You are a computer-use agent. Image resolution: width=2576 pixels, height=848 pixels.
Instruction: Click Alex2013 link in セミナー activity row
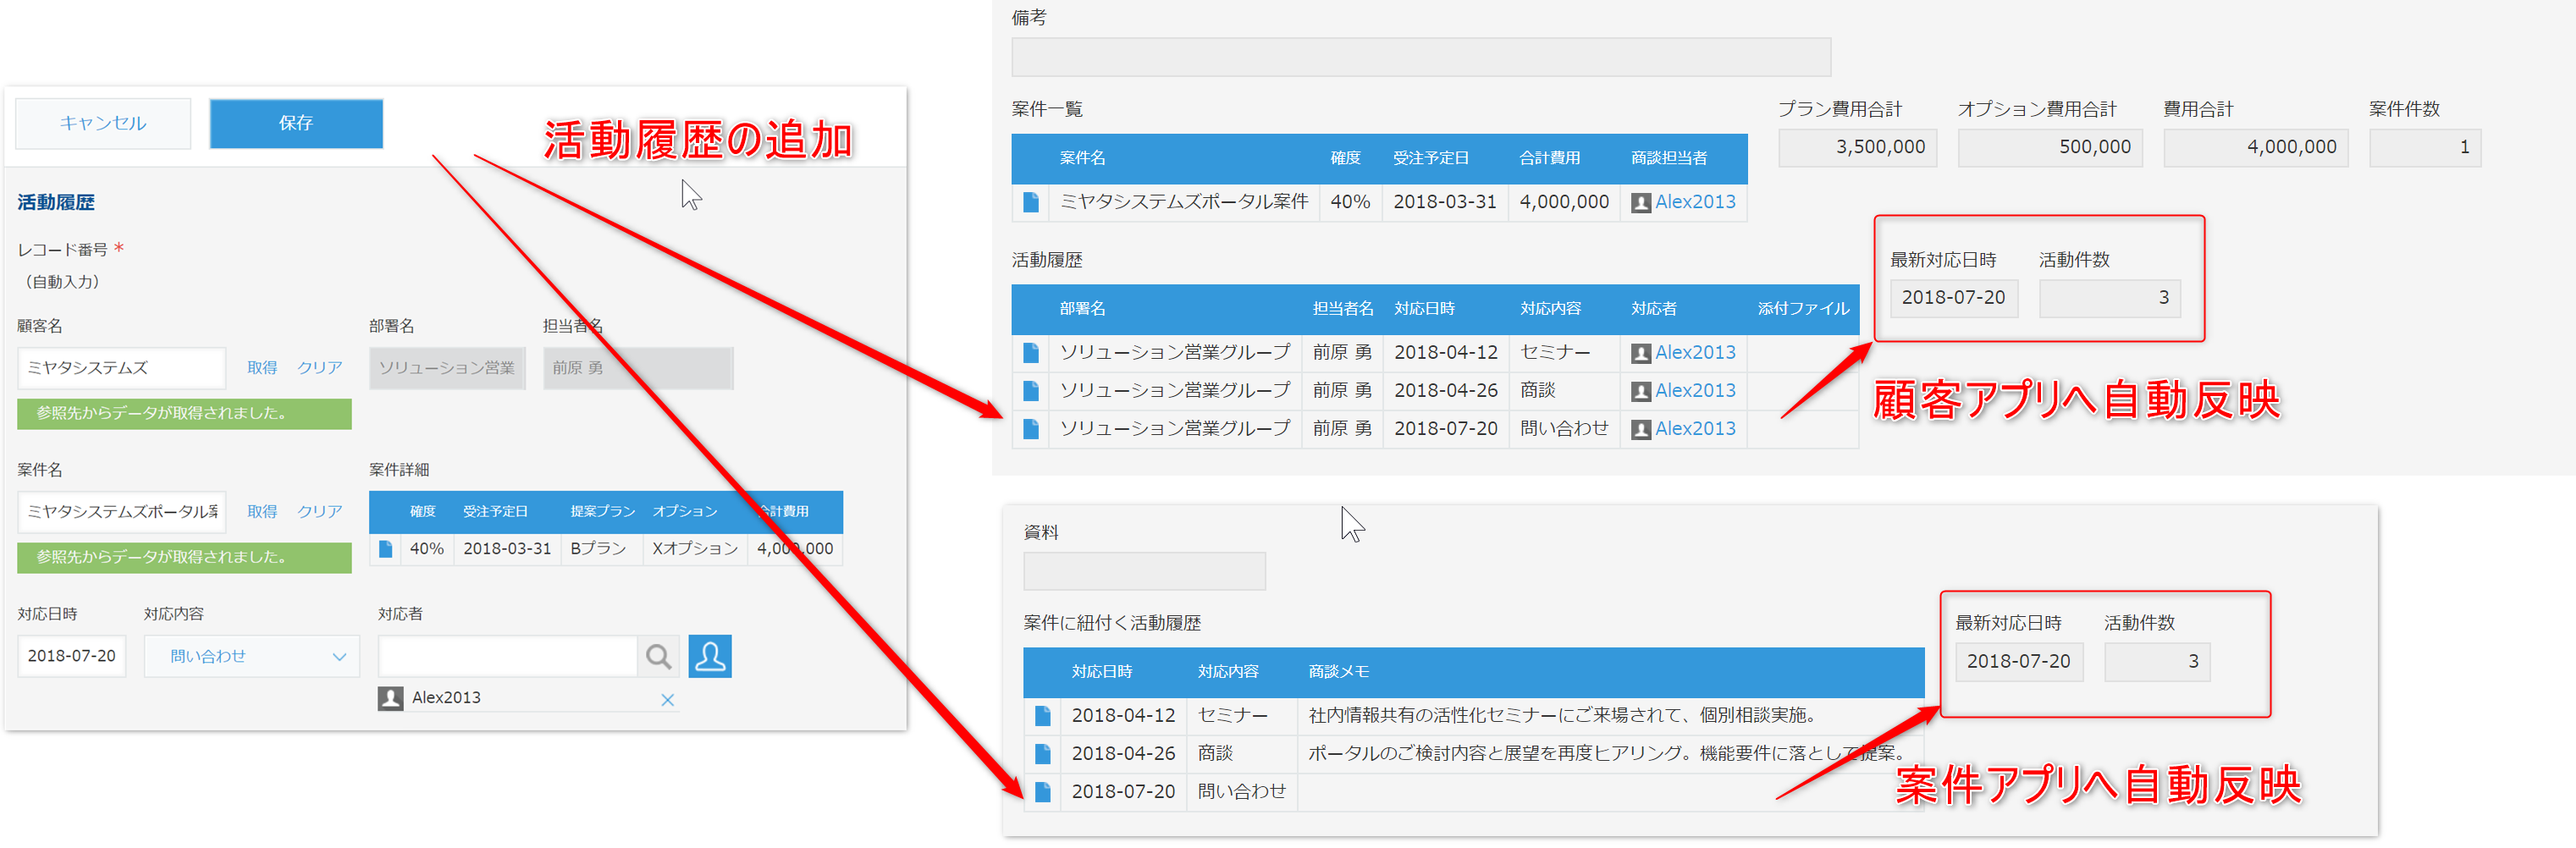click(1695, 353)
